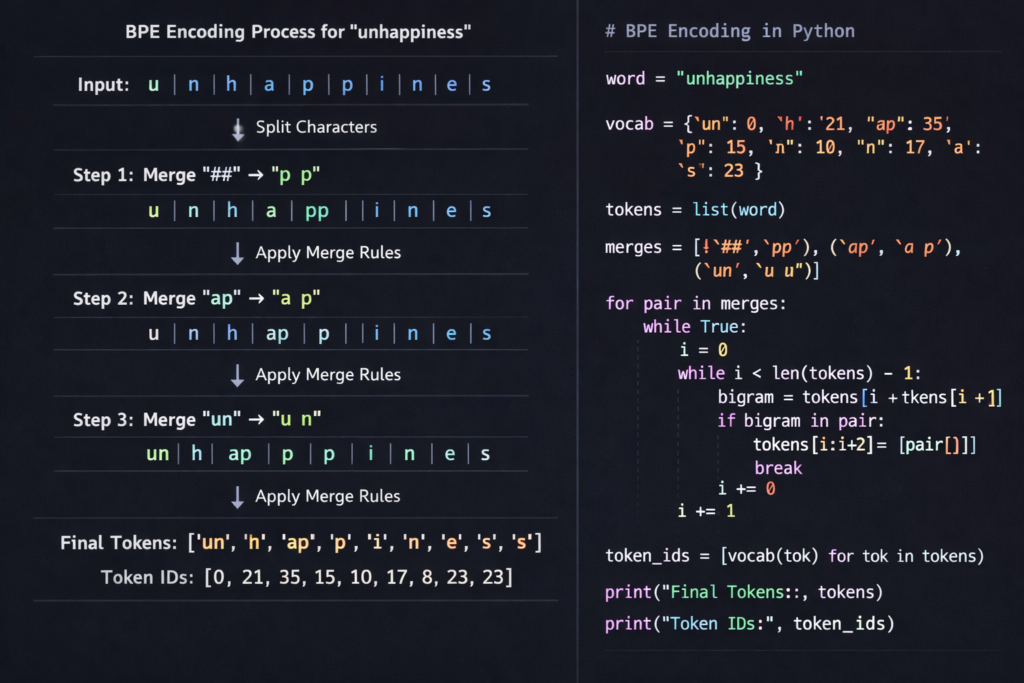Click the "# BPE Encoding in Python" comment
The height and width of the screenshot is (683, 1024).
coord(729,31)
